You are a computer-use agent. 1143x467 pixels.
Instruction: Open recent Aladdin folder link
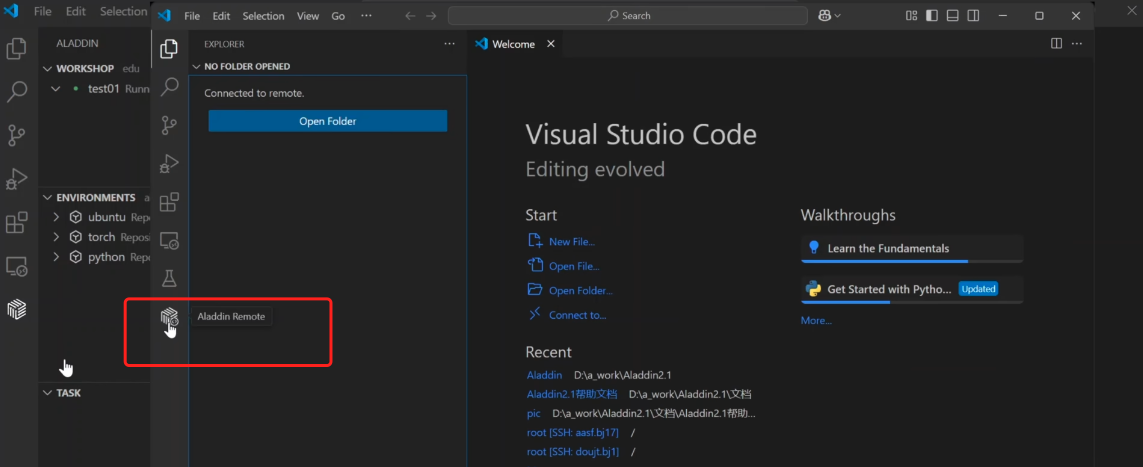point(545,375)
